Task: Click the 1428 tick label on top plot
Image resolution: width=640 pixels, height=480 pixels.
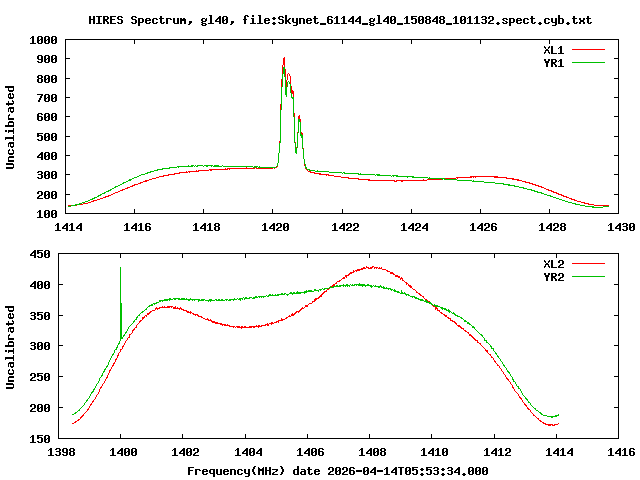Action: (x=552, y=227)
